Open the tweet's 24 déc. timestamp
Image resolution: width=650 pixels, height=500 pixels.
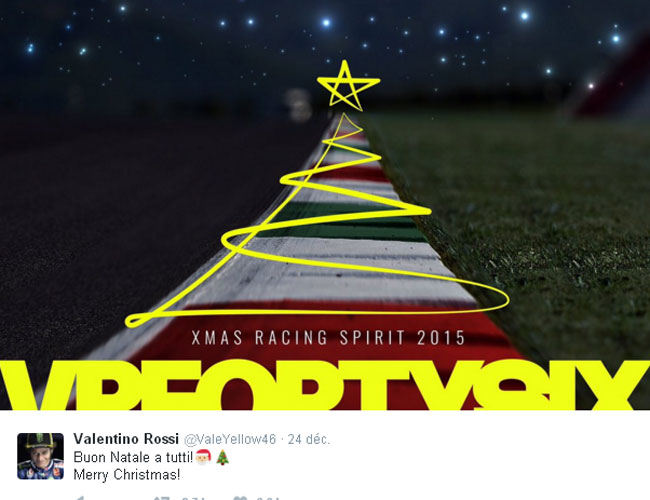click(309, 439)
